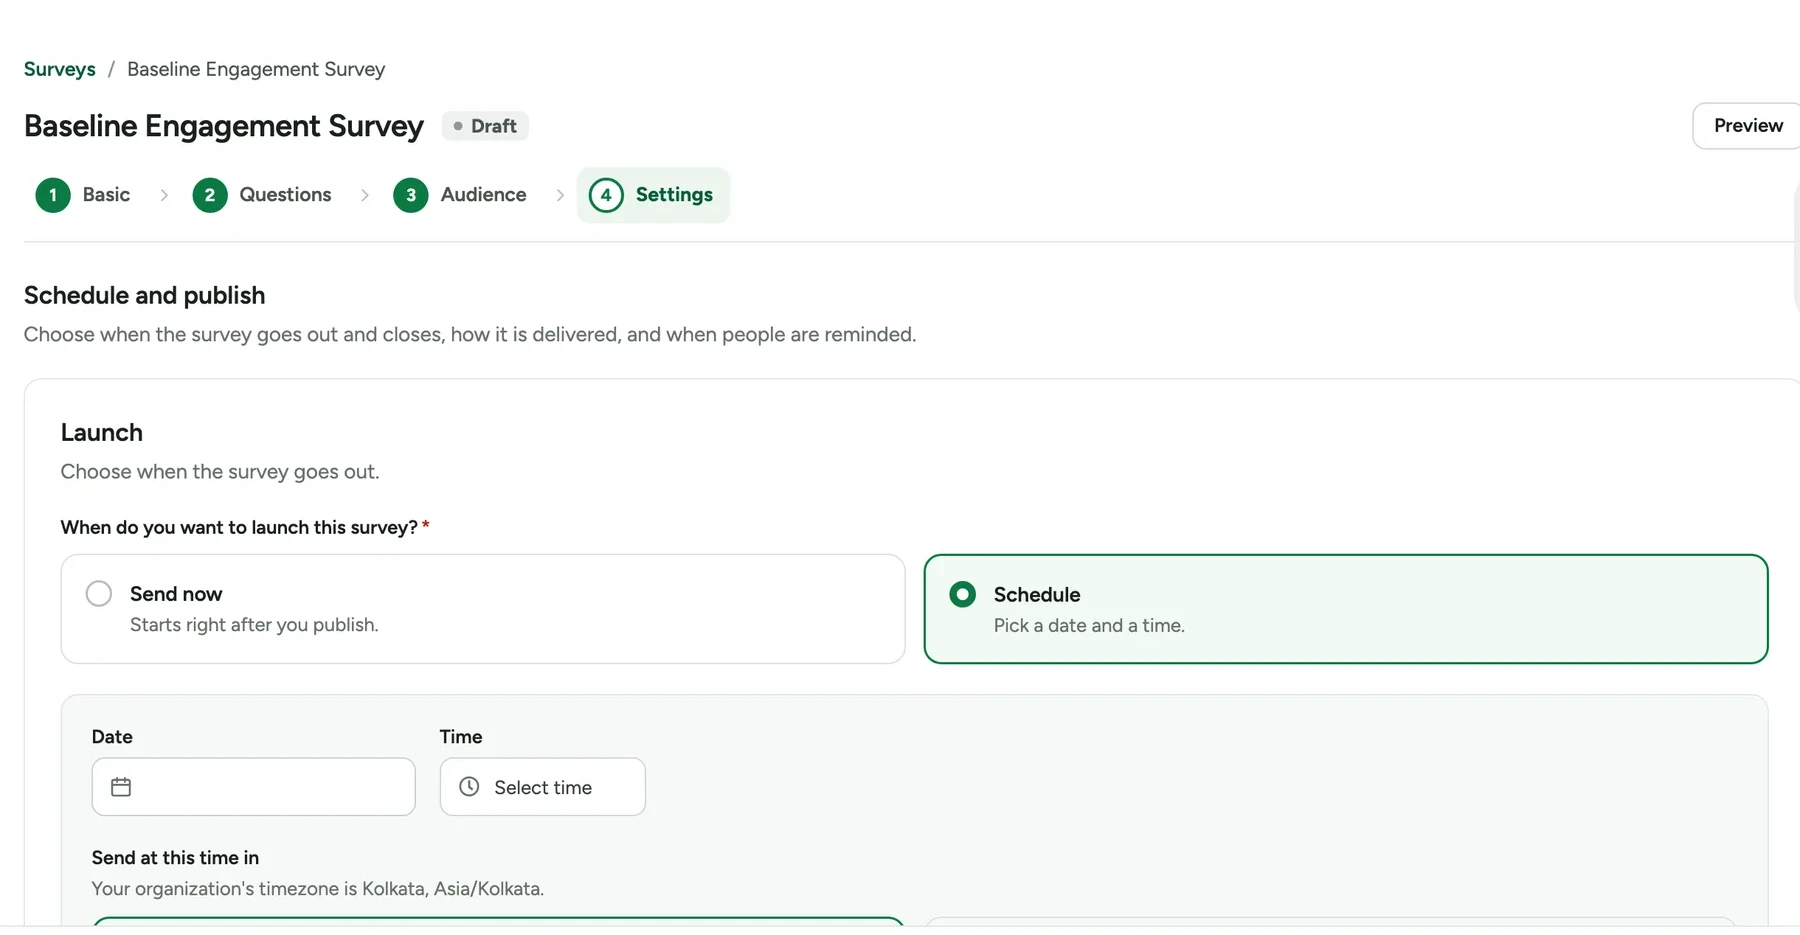1800x935 pixels.
Task: Click the step 3 circle icon
Action: (x=411, y=195)
